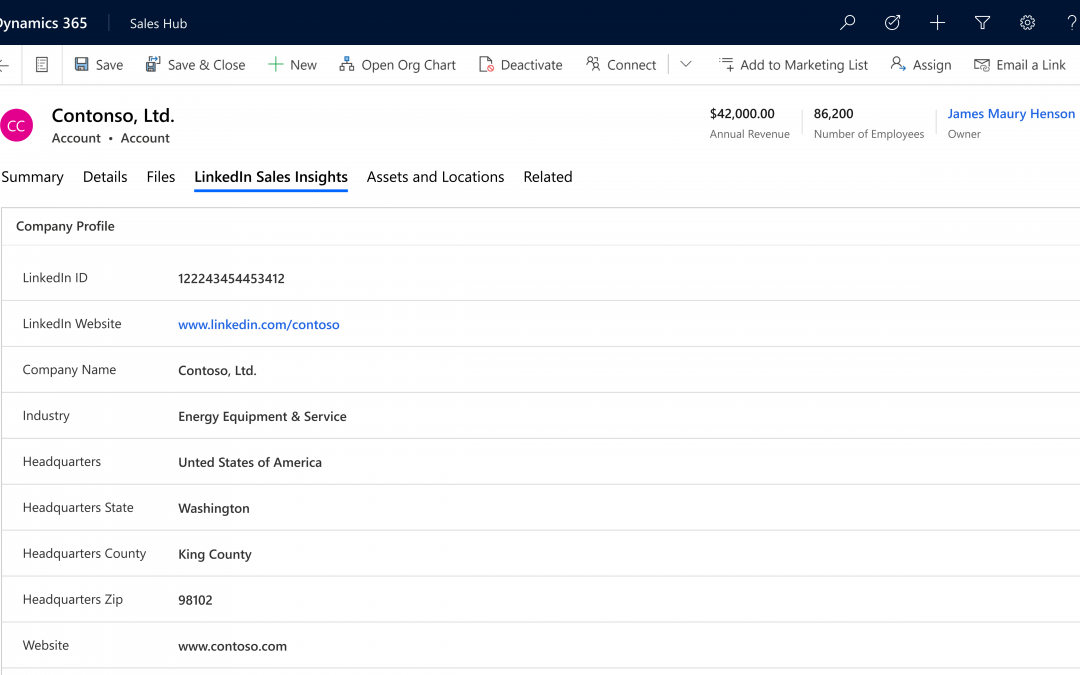Viewport: 1080px width, 675px height.
Task: Click the Company Profile section header
Action: click(x=65, y=227)
